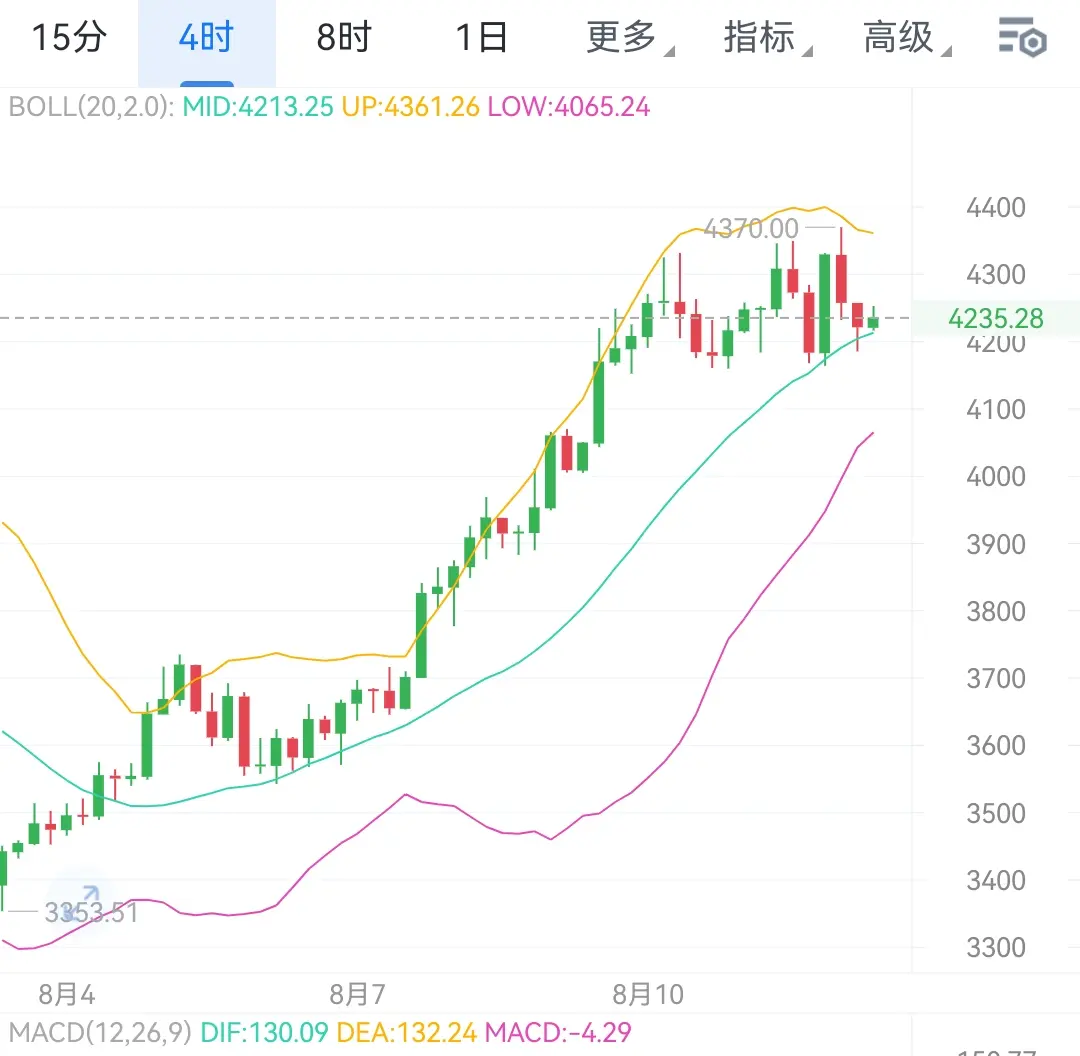The width and height of the screenshot is (1080, 1056).
Task: Tap the 3500 price axis label
Action: (x=996, y=814)
